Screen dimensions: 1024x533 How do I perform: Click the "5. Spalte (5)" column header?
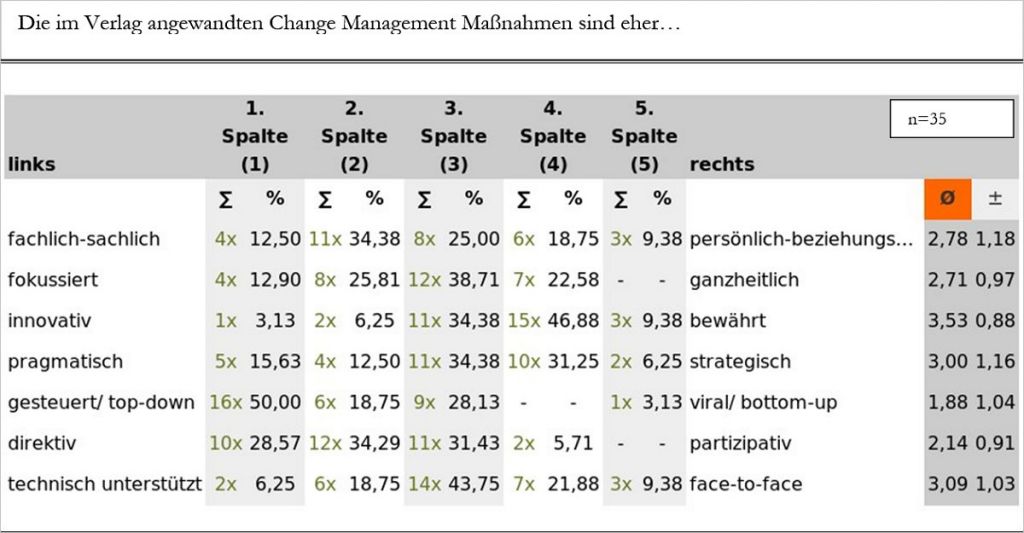tap(644, 136)
